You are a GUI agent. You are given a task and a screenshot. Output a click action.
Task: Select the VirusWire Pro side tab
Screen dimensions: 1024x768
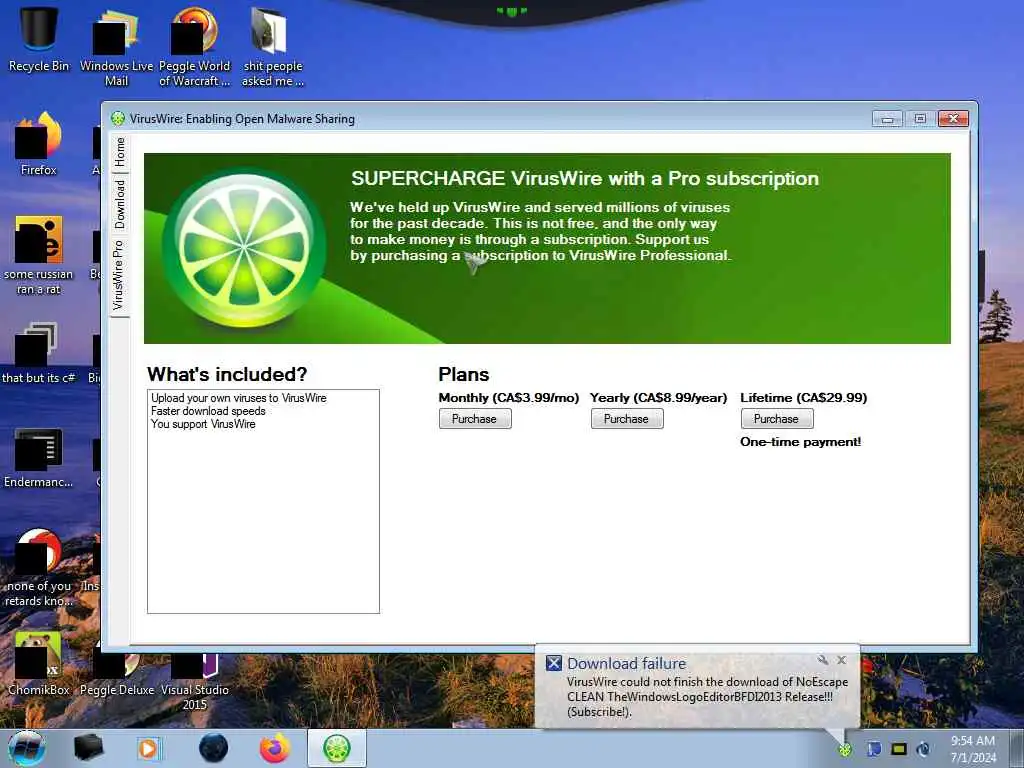click(119, 275)
